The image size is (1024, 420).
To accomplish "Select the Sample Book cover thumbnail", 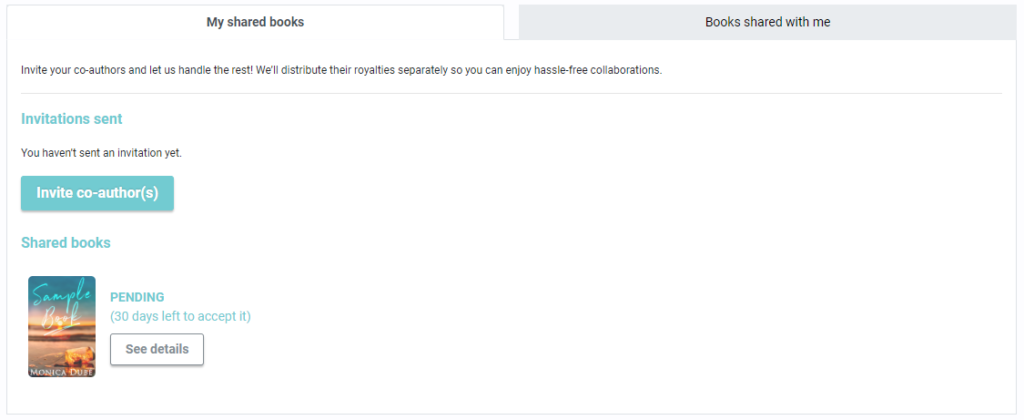I will click(62, 327).
